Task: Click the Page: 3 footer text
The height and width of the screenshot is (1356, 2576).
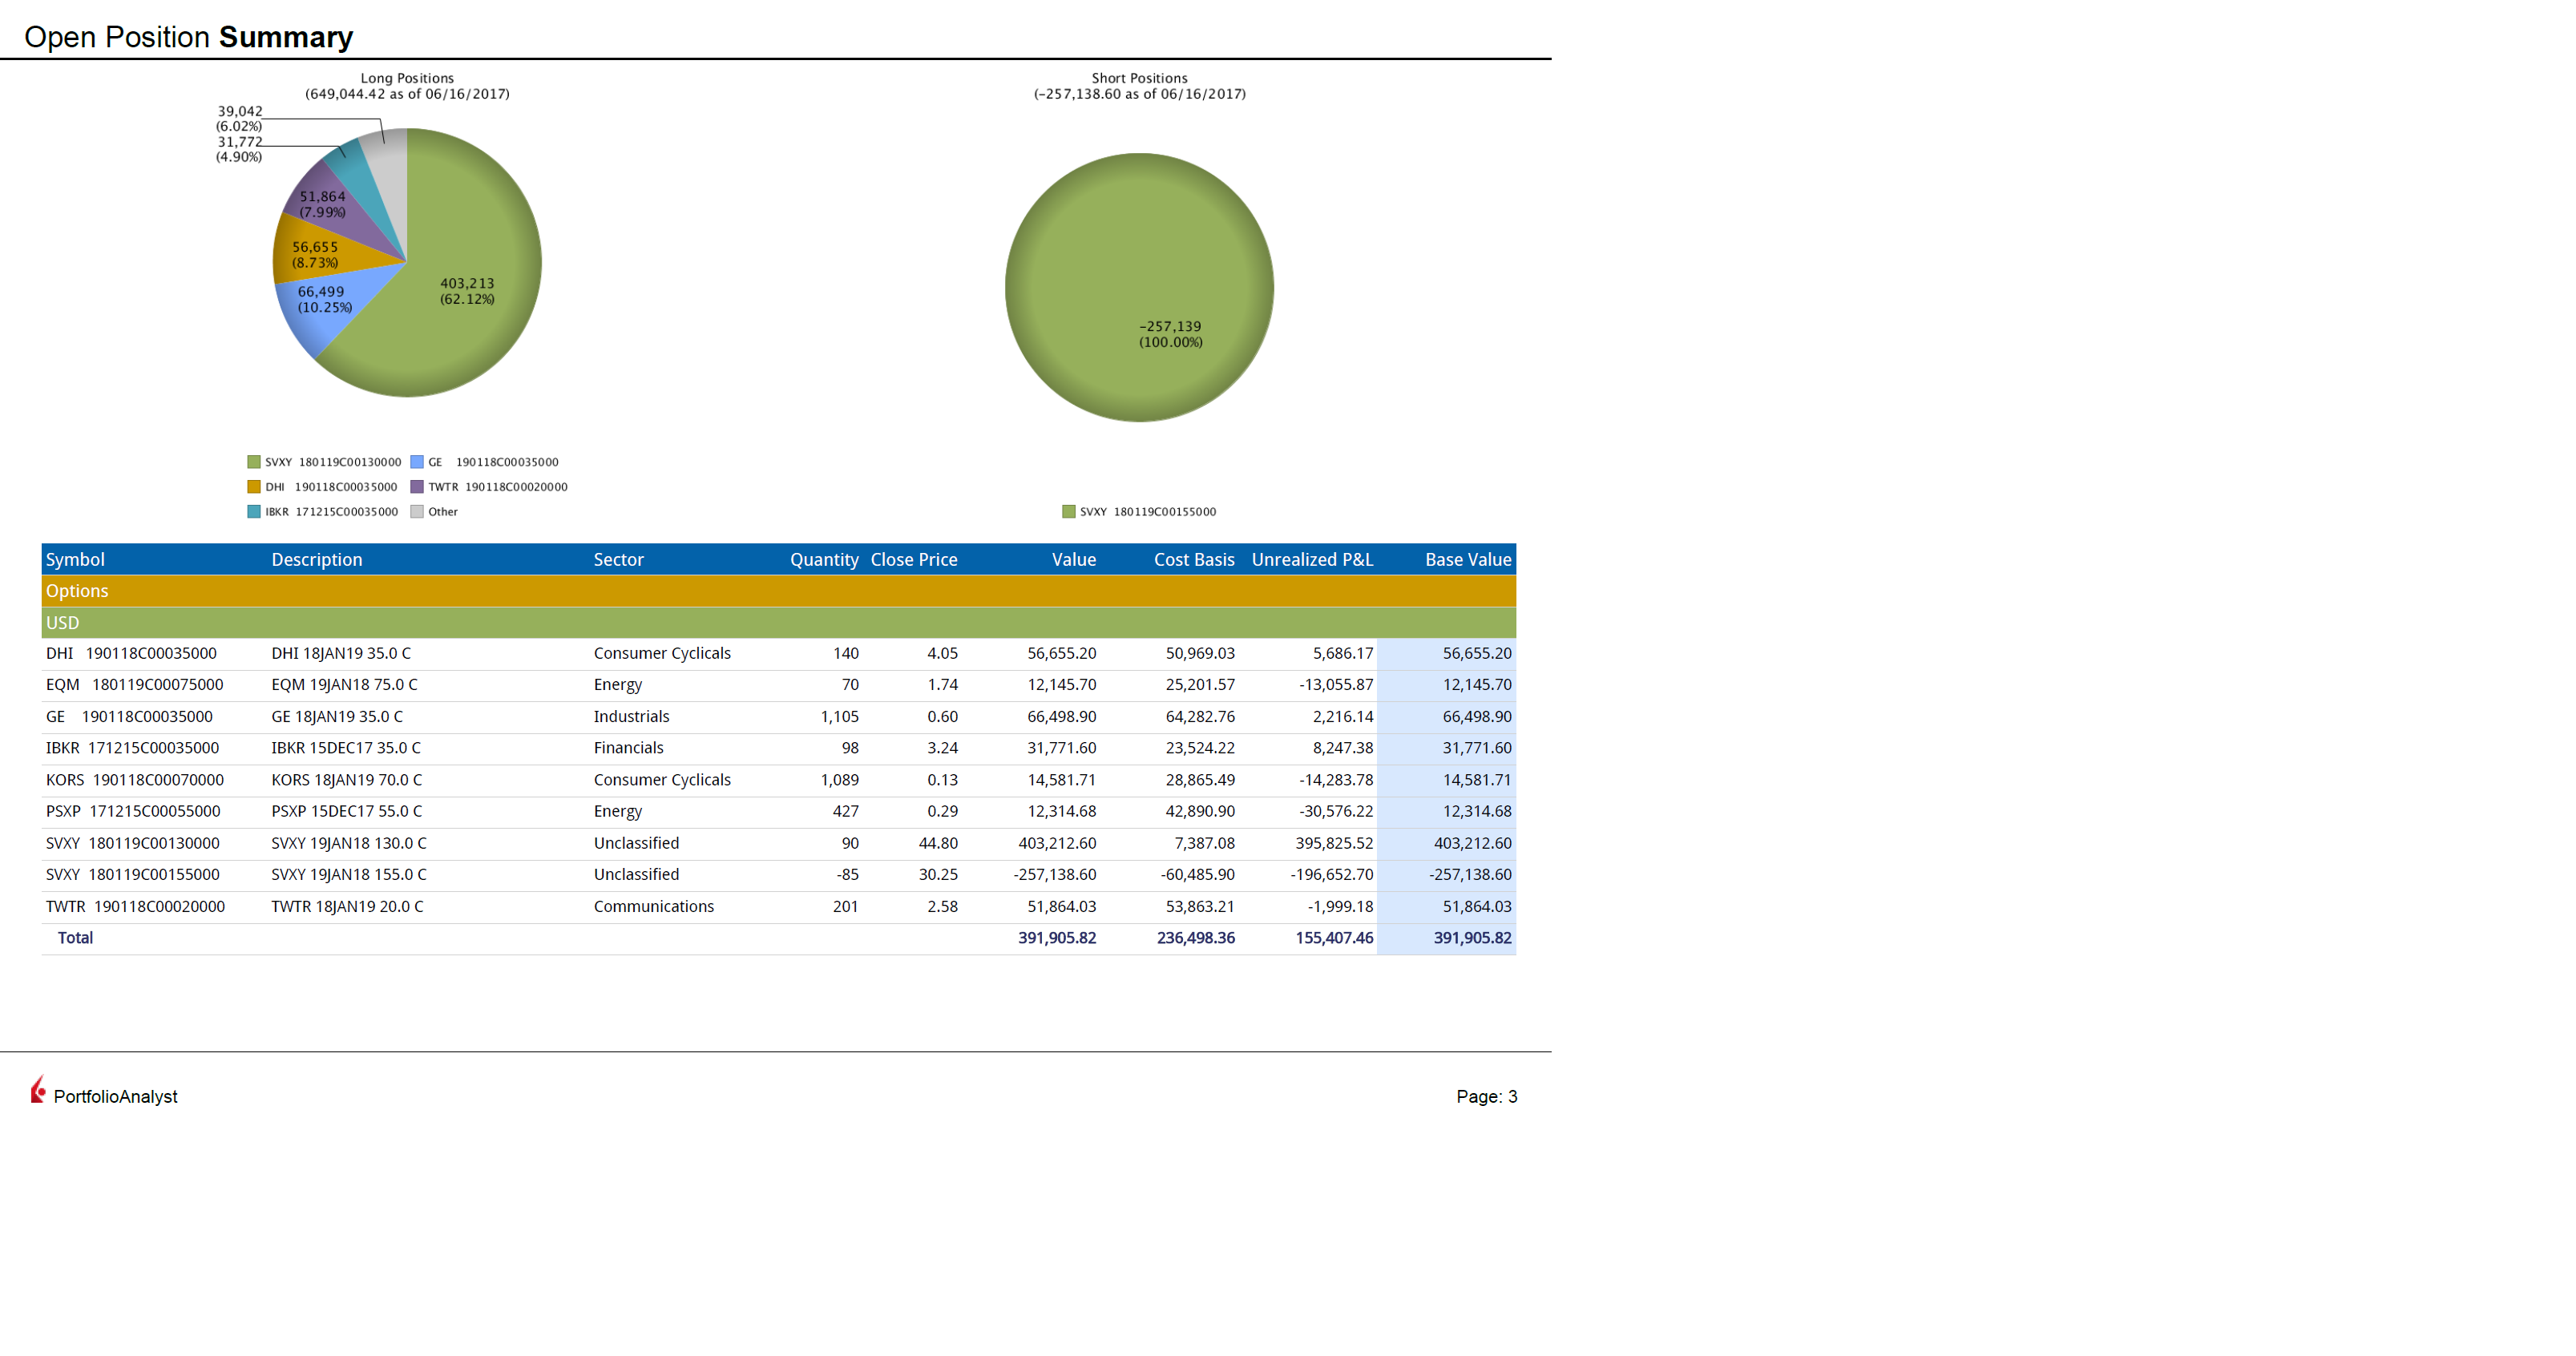Action: point(1486,1096)
